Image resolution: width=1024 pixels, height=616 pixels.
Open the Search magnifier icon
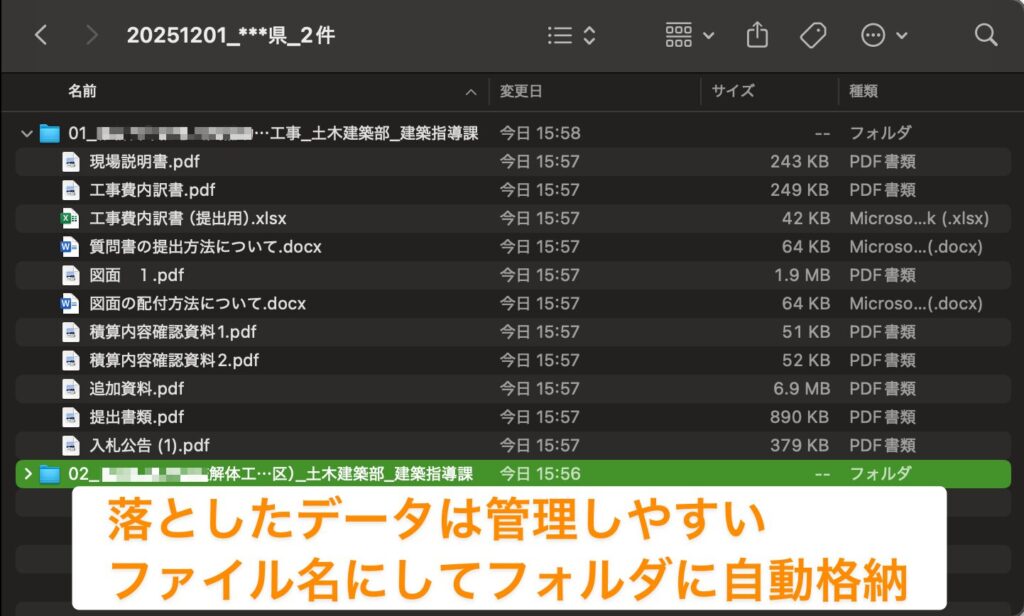[986, 36]
